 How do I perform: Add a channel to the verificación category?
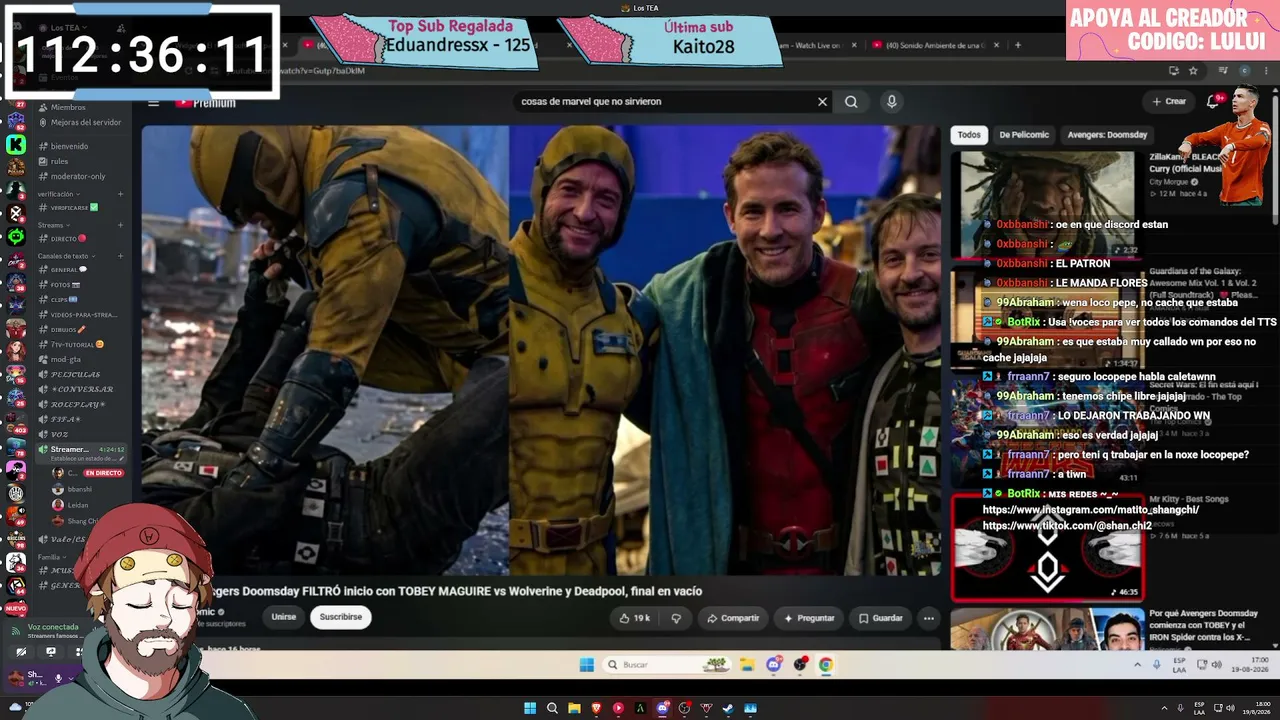(120, 194)
